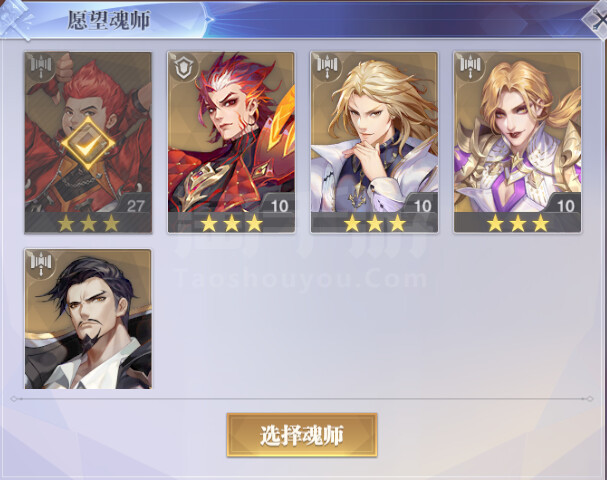
Task: Click the class icon on the blonde woman's card
Action: 470,67
